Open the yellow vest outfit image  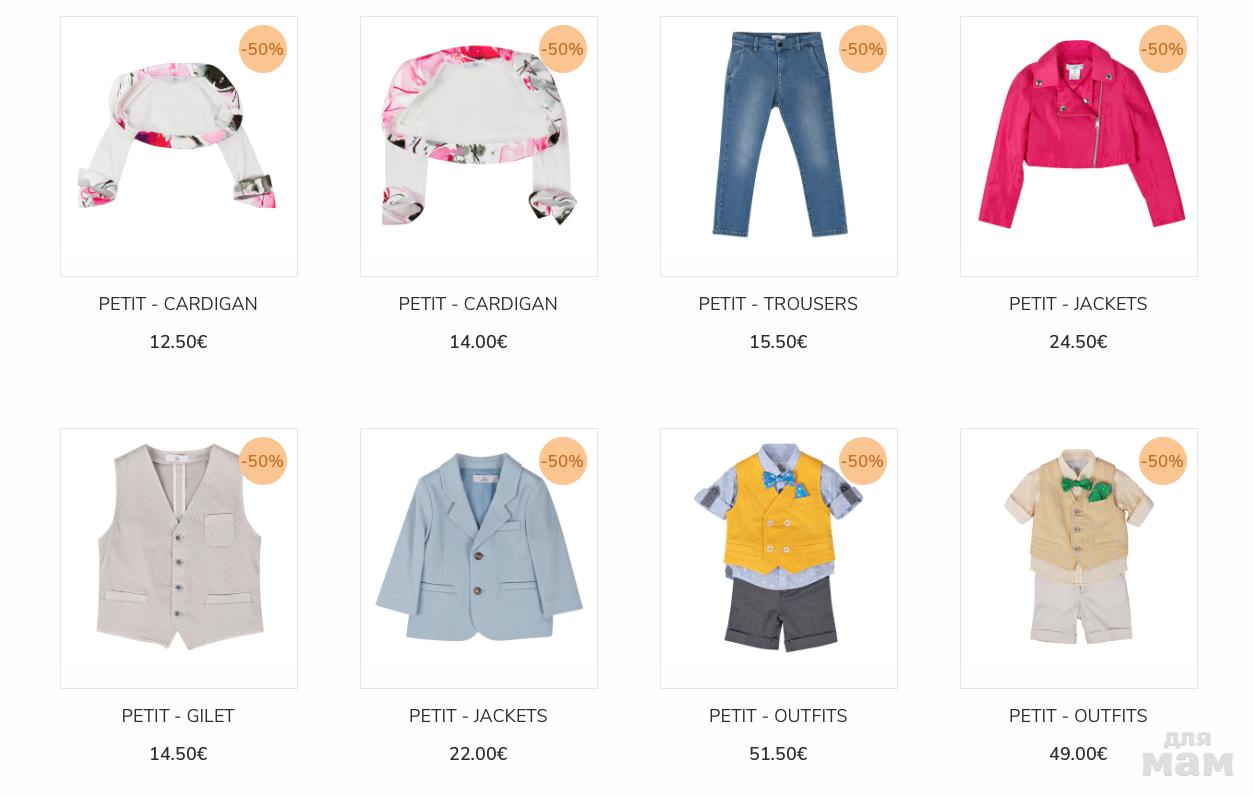pos(779,558)
